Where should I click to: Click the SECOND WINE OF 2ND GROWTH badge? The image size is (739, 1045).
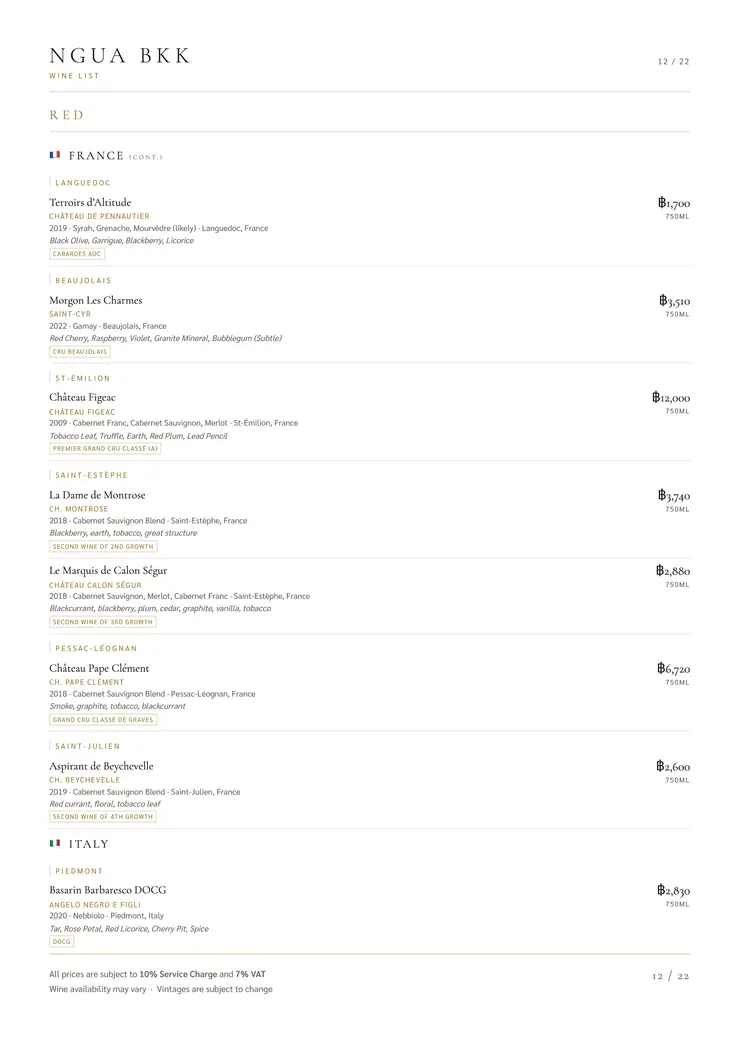[103, 547]
